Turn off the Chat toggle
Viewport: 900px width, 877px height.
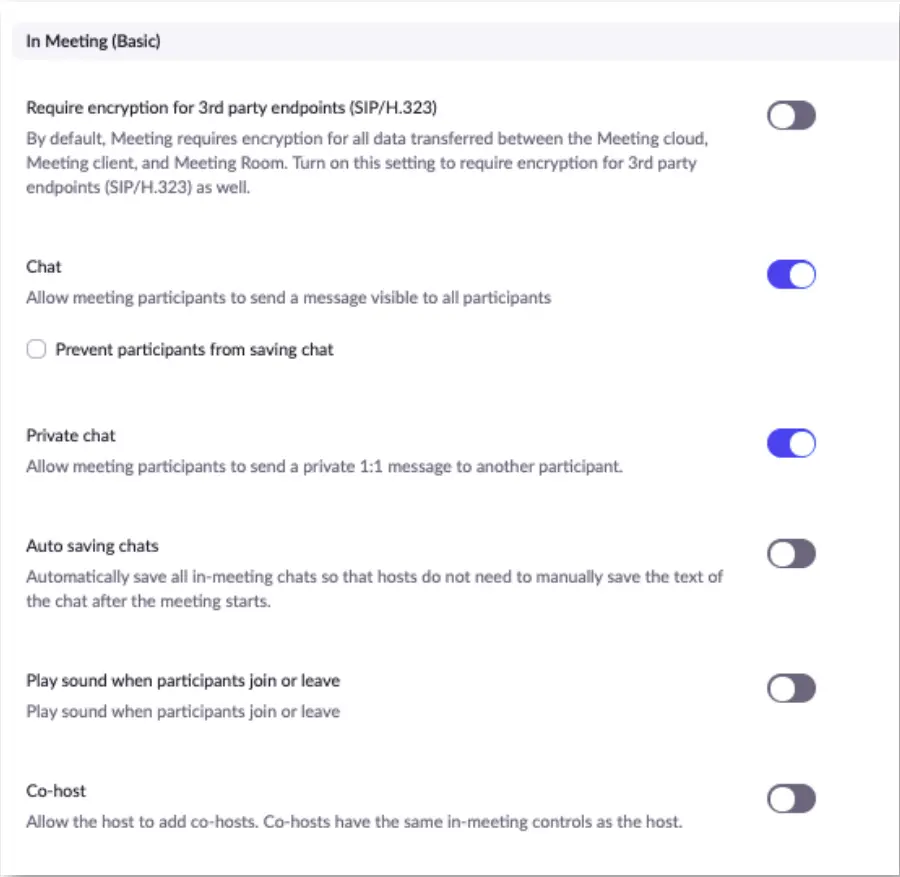791,275
